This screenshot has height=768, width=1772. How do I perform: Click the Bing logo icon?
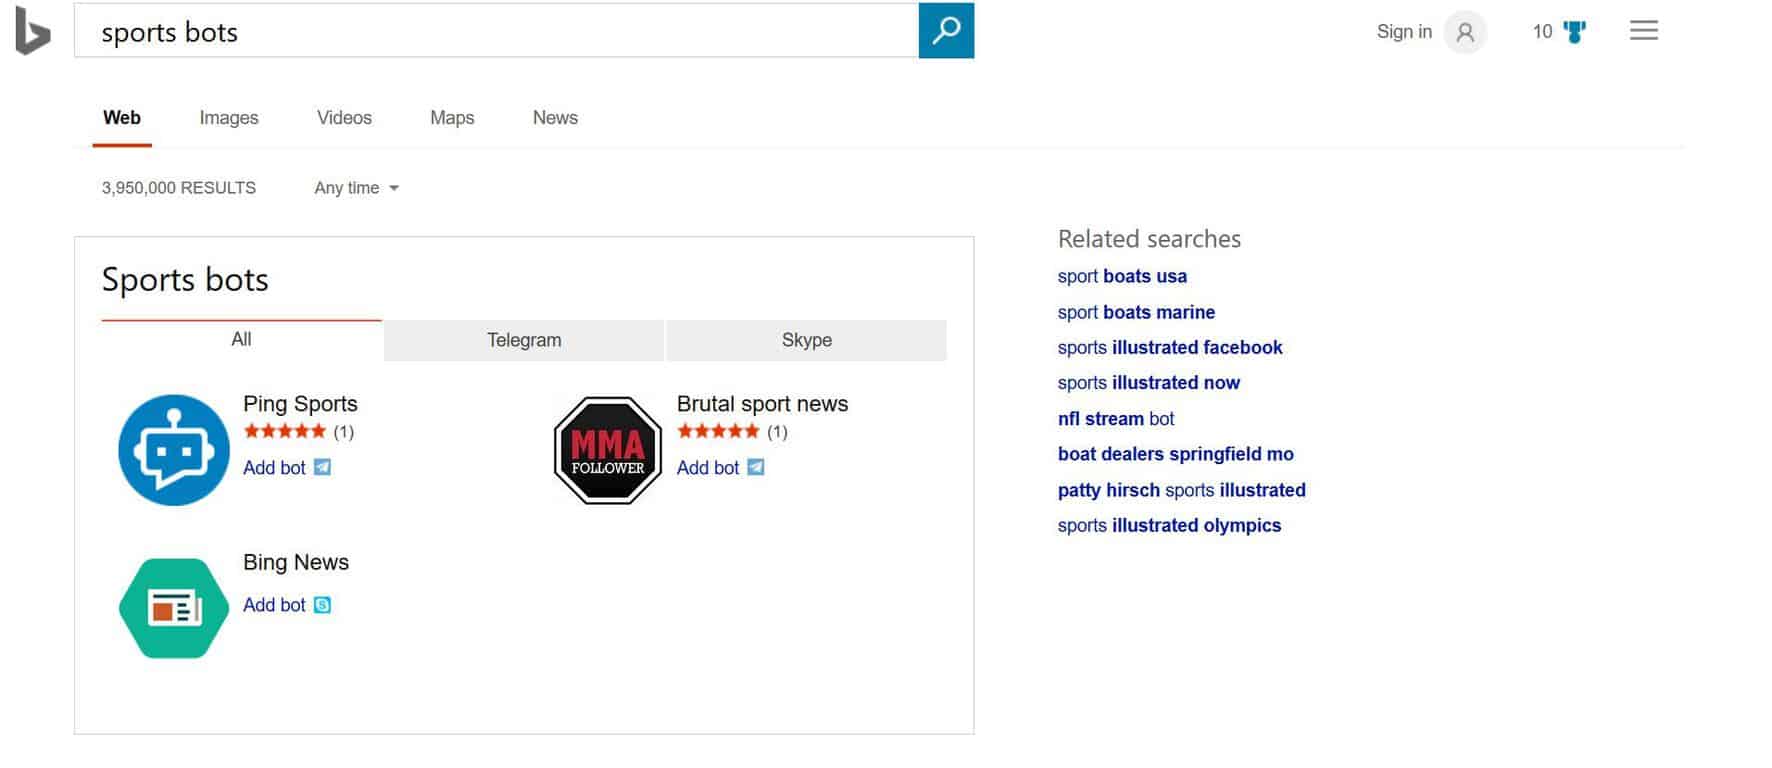pyautogui.click(x=33, y=30)
